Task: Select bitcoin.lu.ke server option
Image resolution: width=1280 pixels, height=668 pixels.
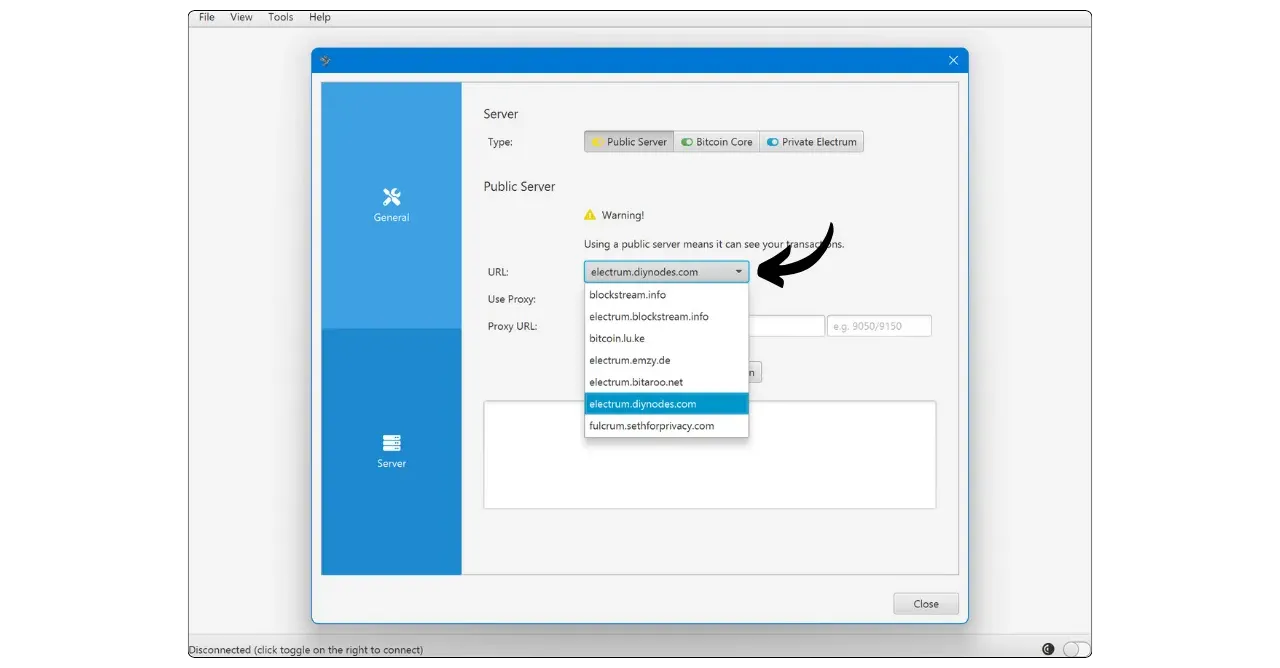Action: click(617, 338)
